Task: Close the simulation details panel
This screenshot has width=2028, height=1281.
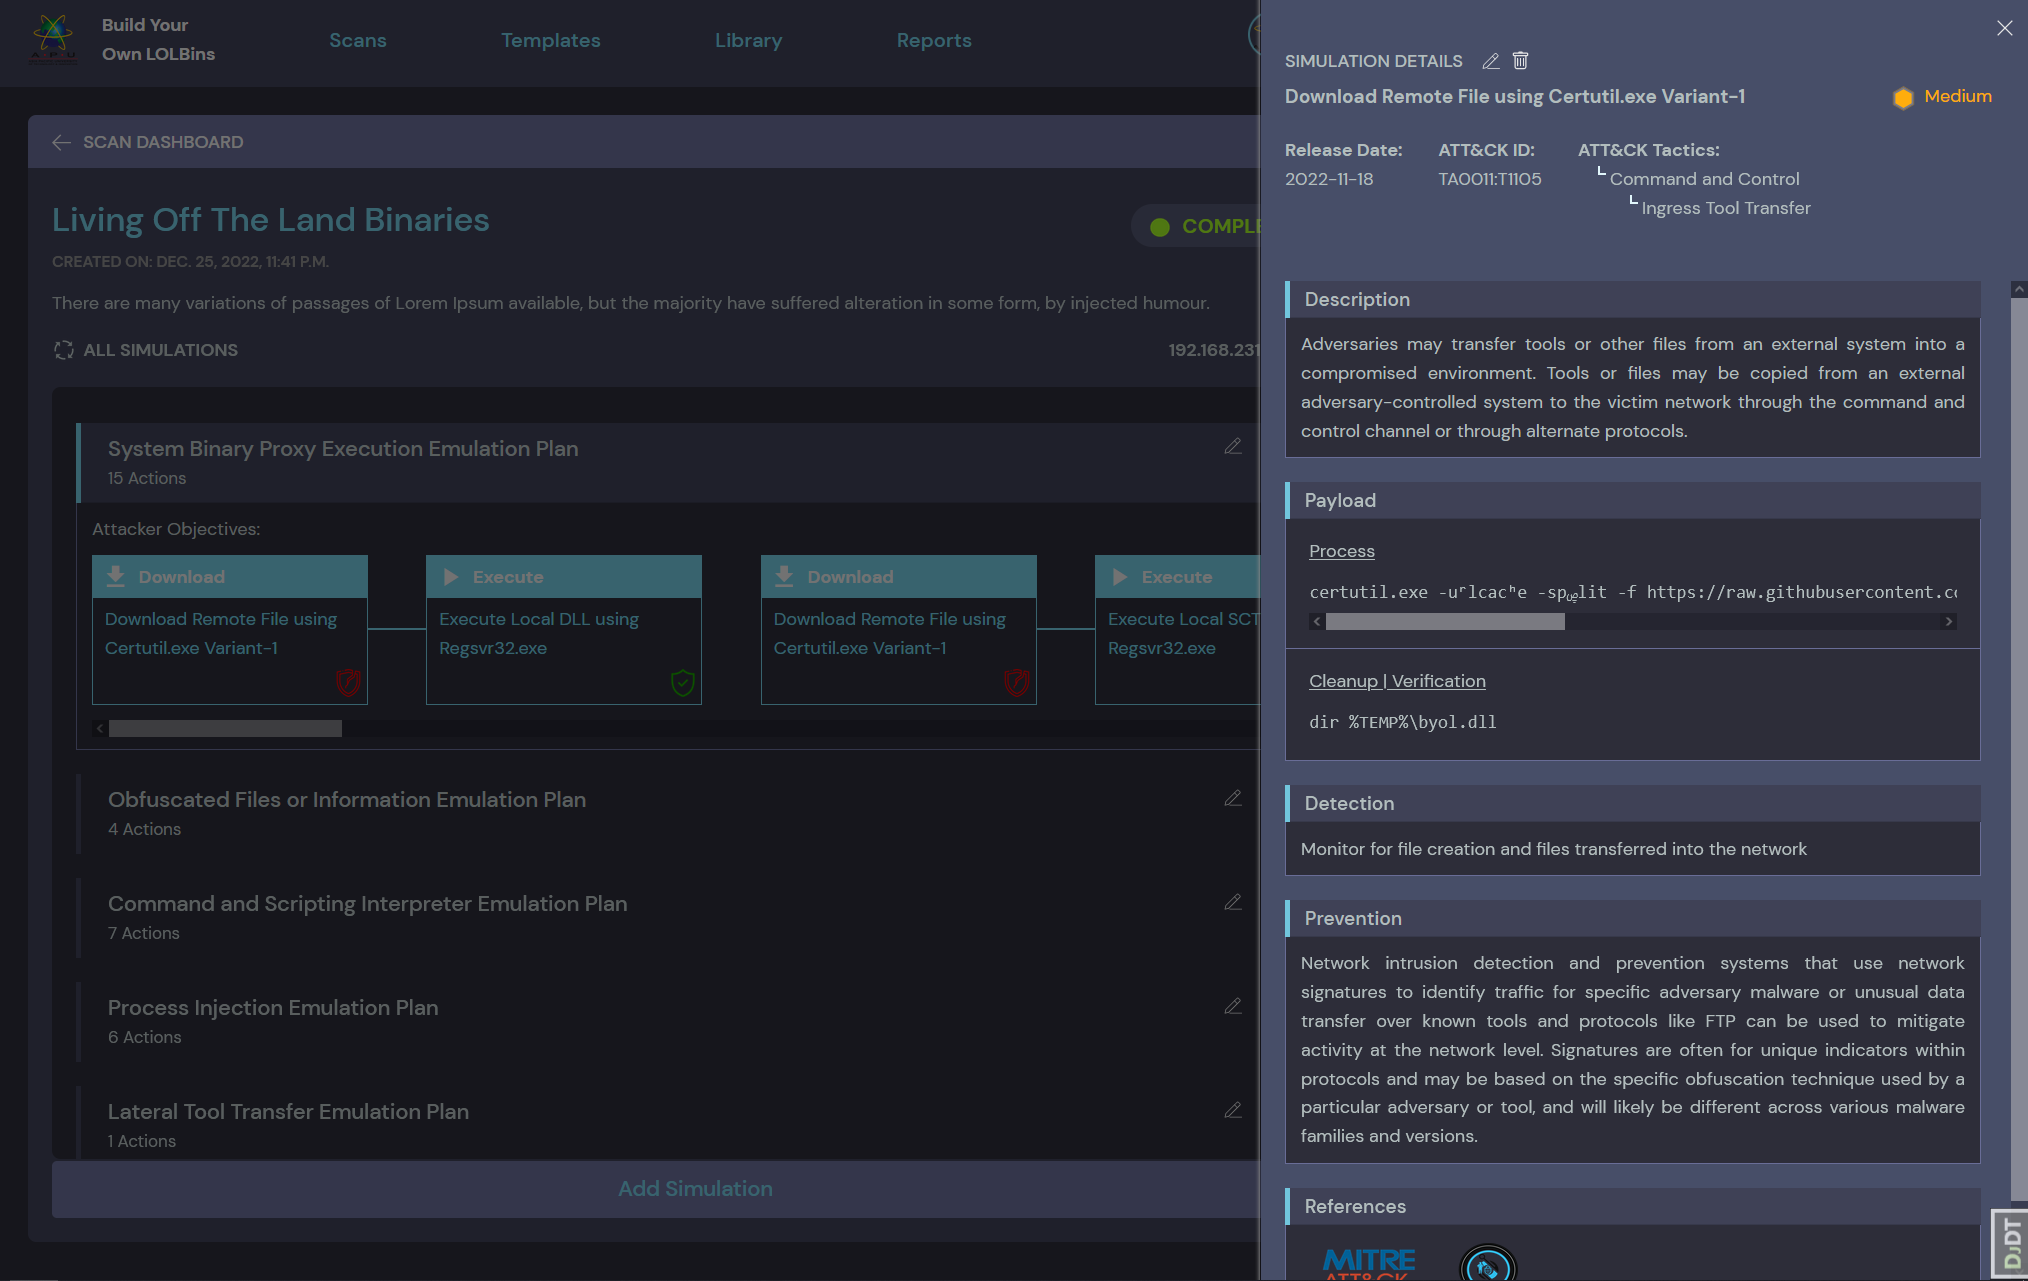Action: pos(2004,28)
